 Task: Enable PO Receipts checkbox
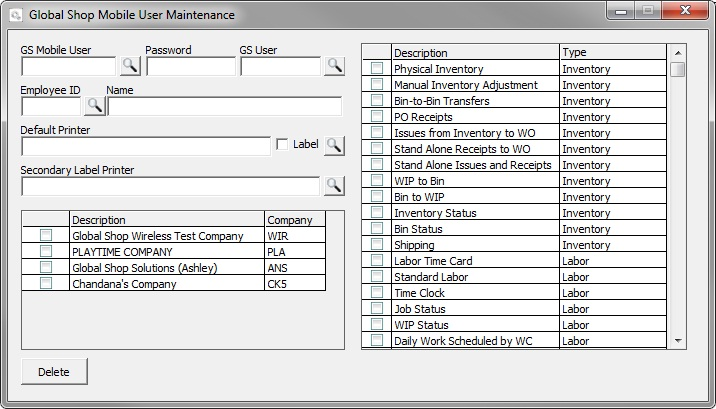coord(377,116)
